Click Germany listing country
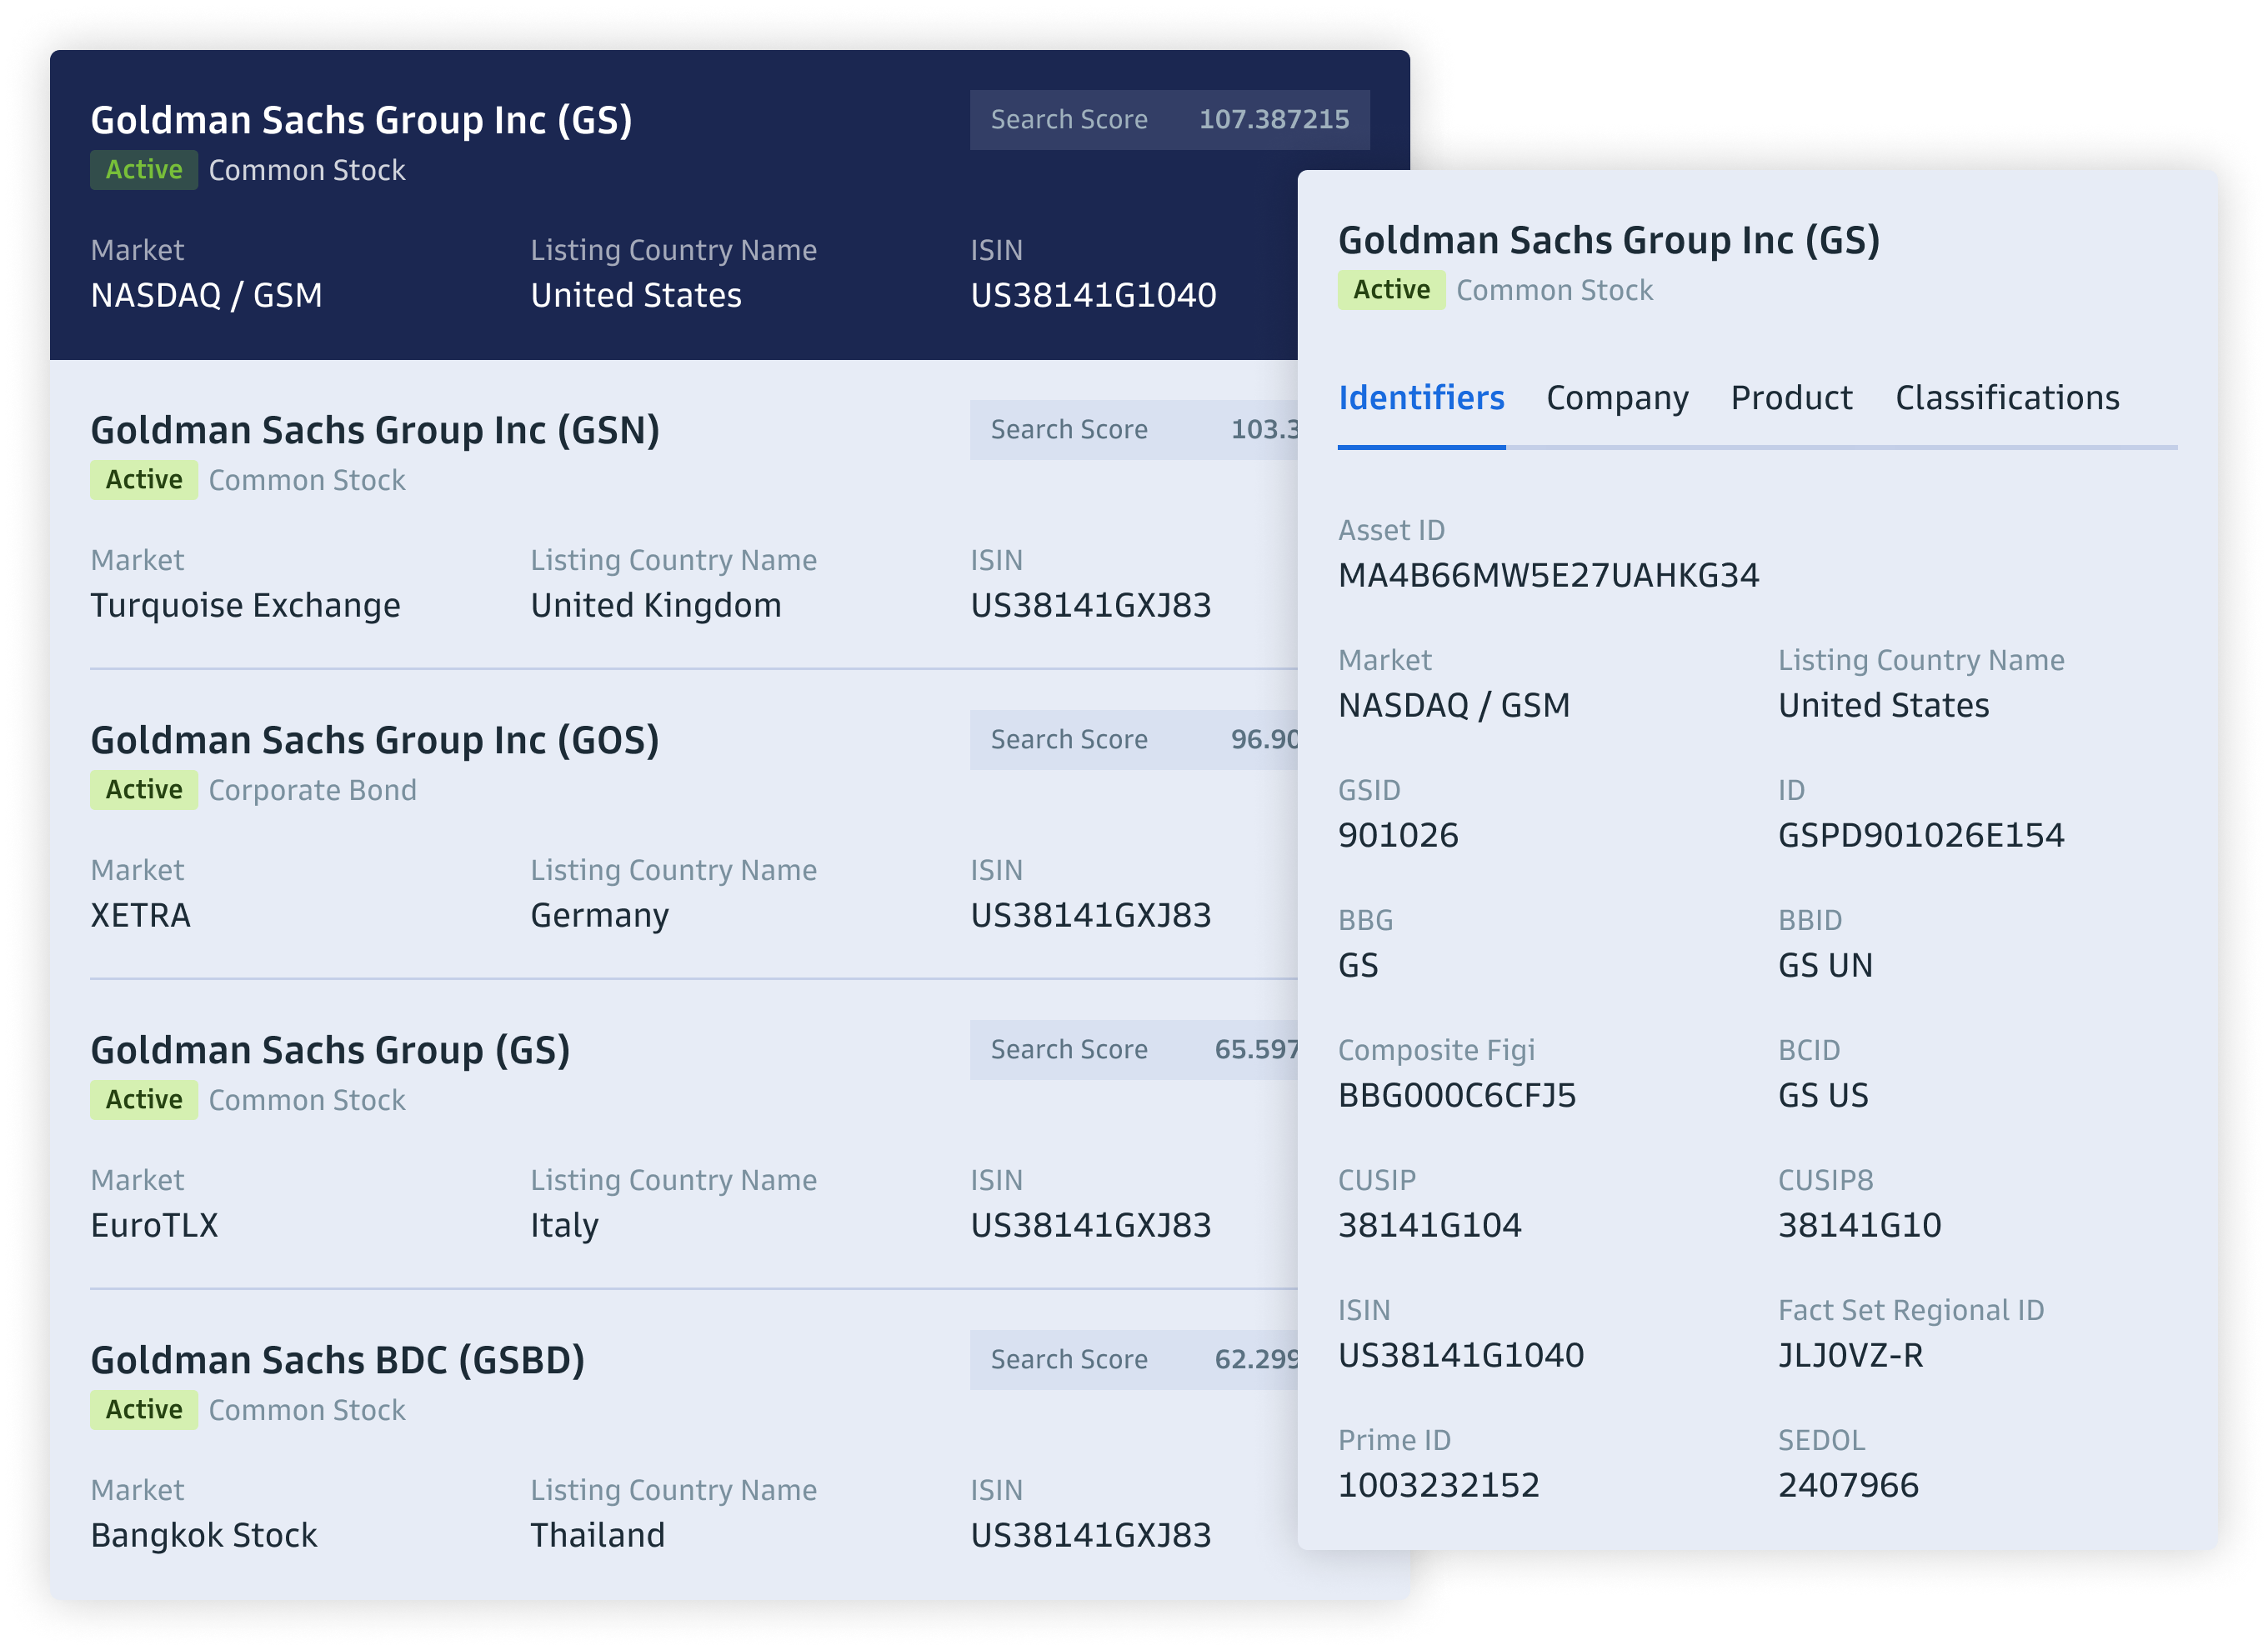 600,916
